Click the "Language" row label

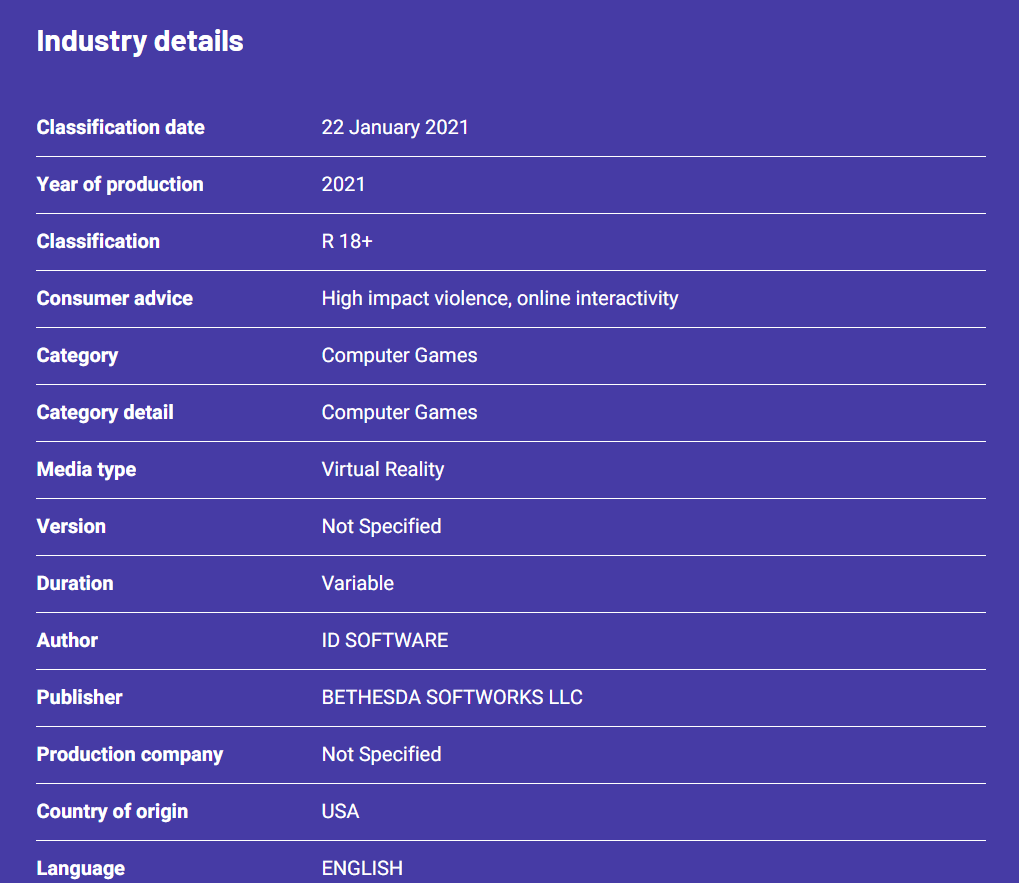(x=81, y=868)
